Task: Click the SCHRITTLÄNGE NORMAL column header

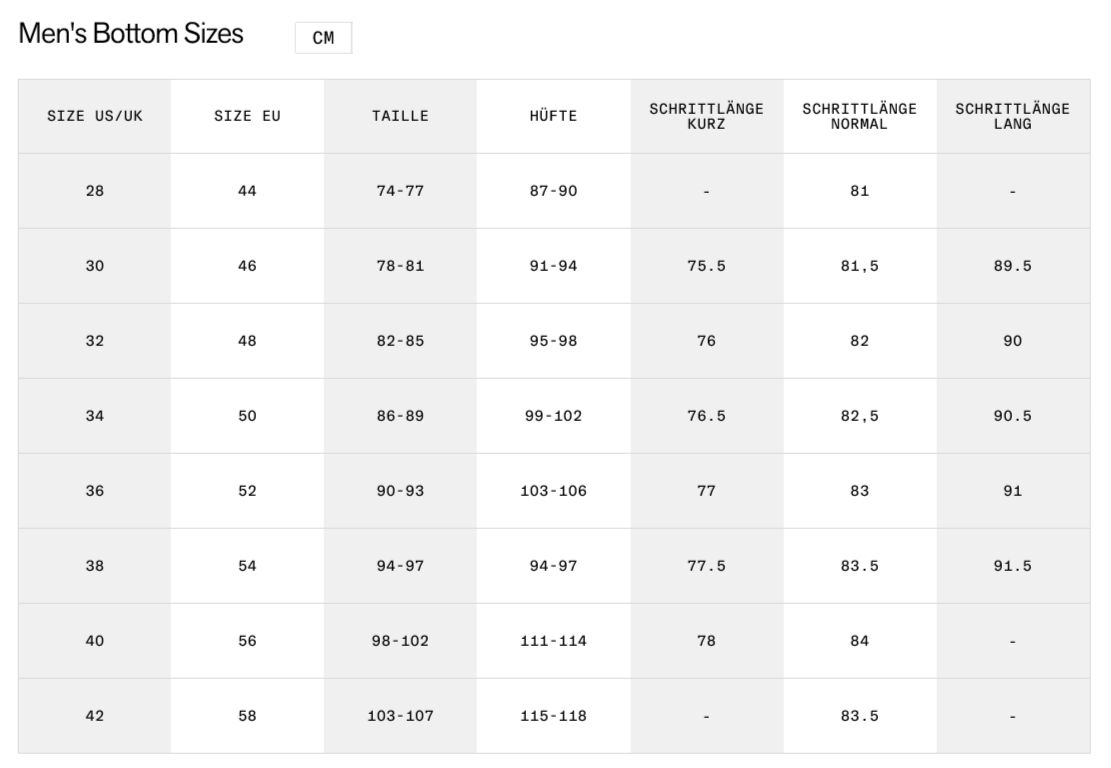Action: coord(859,116)
